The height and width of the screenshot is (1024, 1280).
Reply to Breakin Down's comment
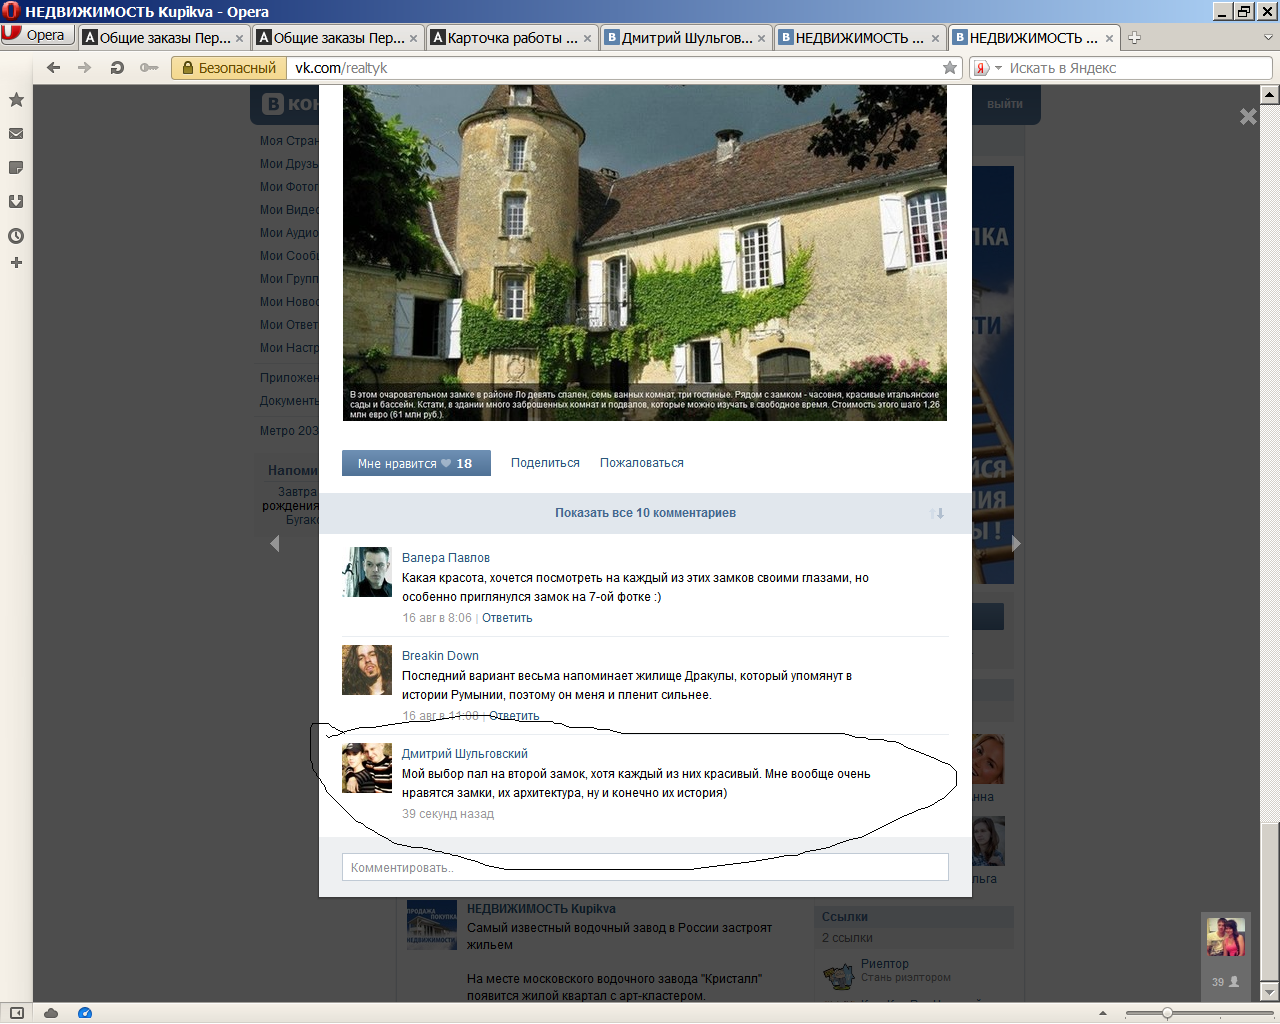pyautogui.click(x=514, y=716)
